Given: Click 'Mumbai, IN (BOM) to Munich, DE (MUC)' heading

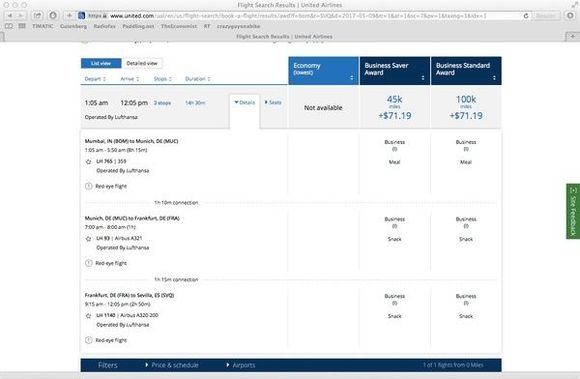Looking at the screenshot, I should click(131, 141).
